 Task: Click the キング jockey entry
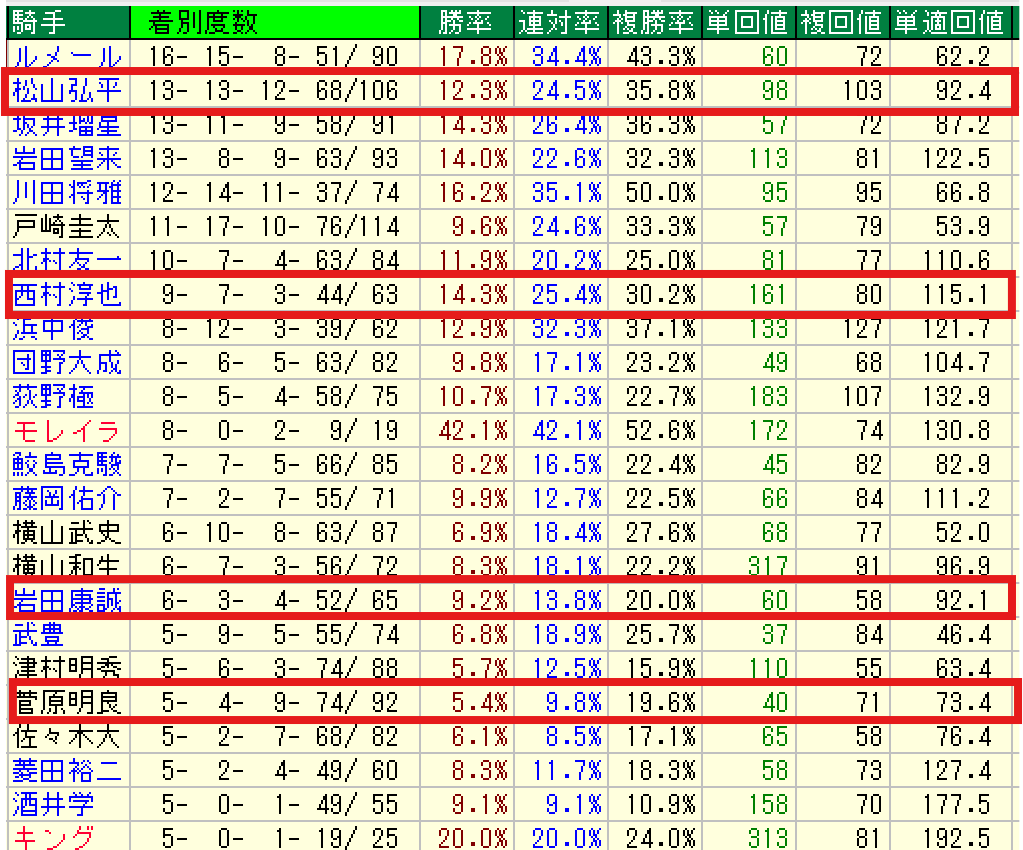(53, 838)
